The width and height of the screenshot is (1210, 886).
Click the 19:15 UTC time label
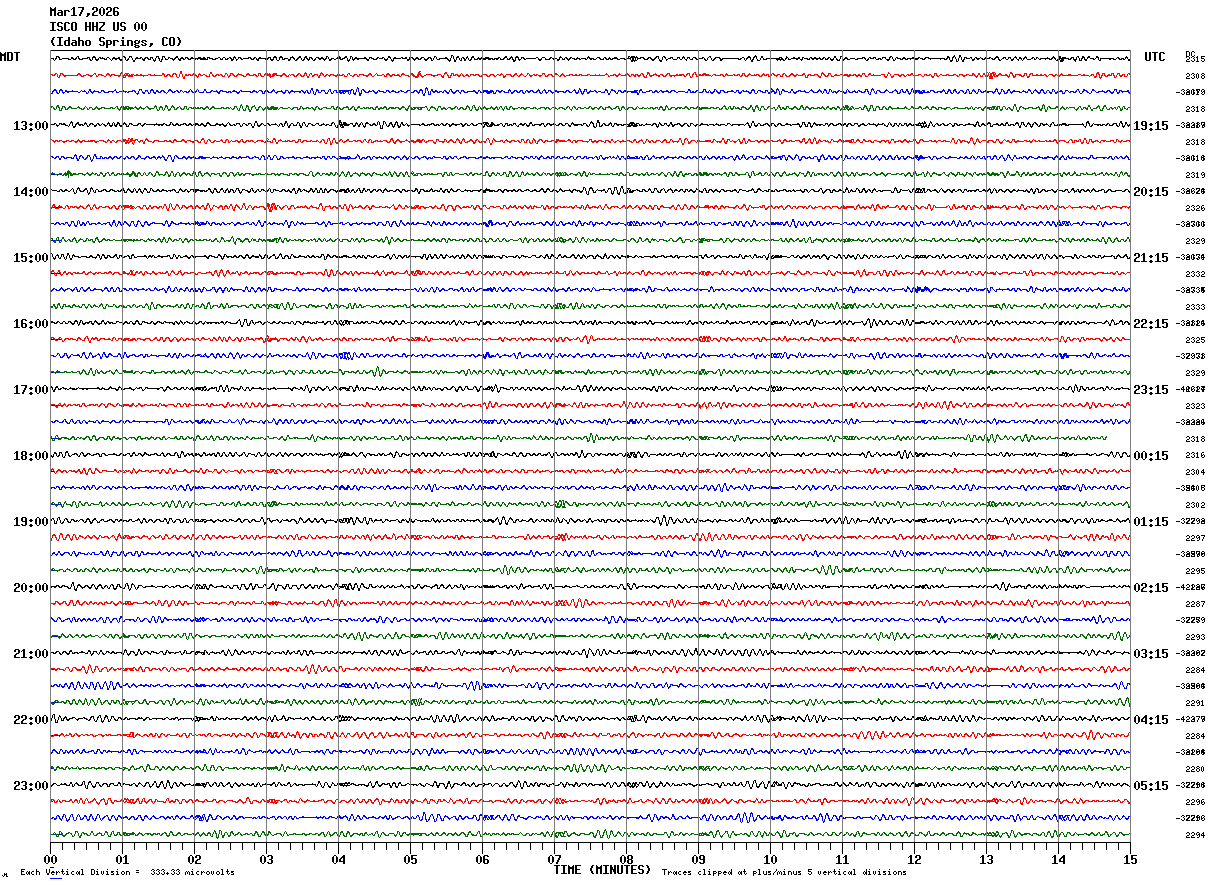point(1151,126)
